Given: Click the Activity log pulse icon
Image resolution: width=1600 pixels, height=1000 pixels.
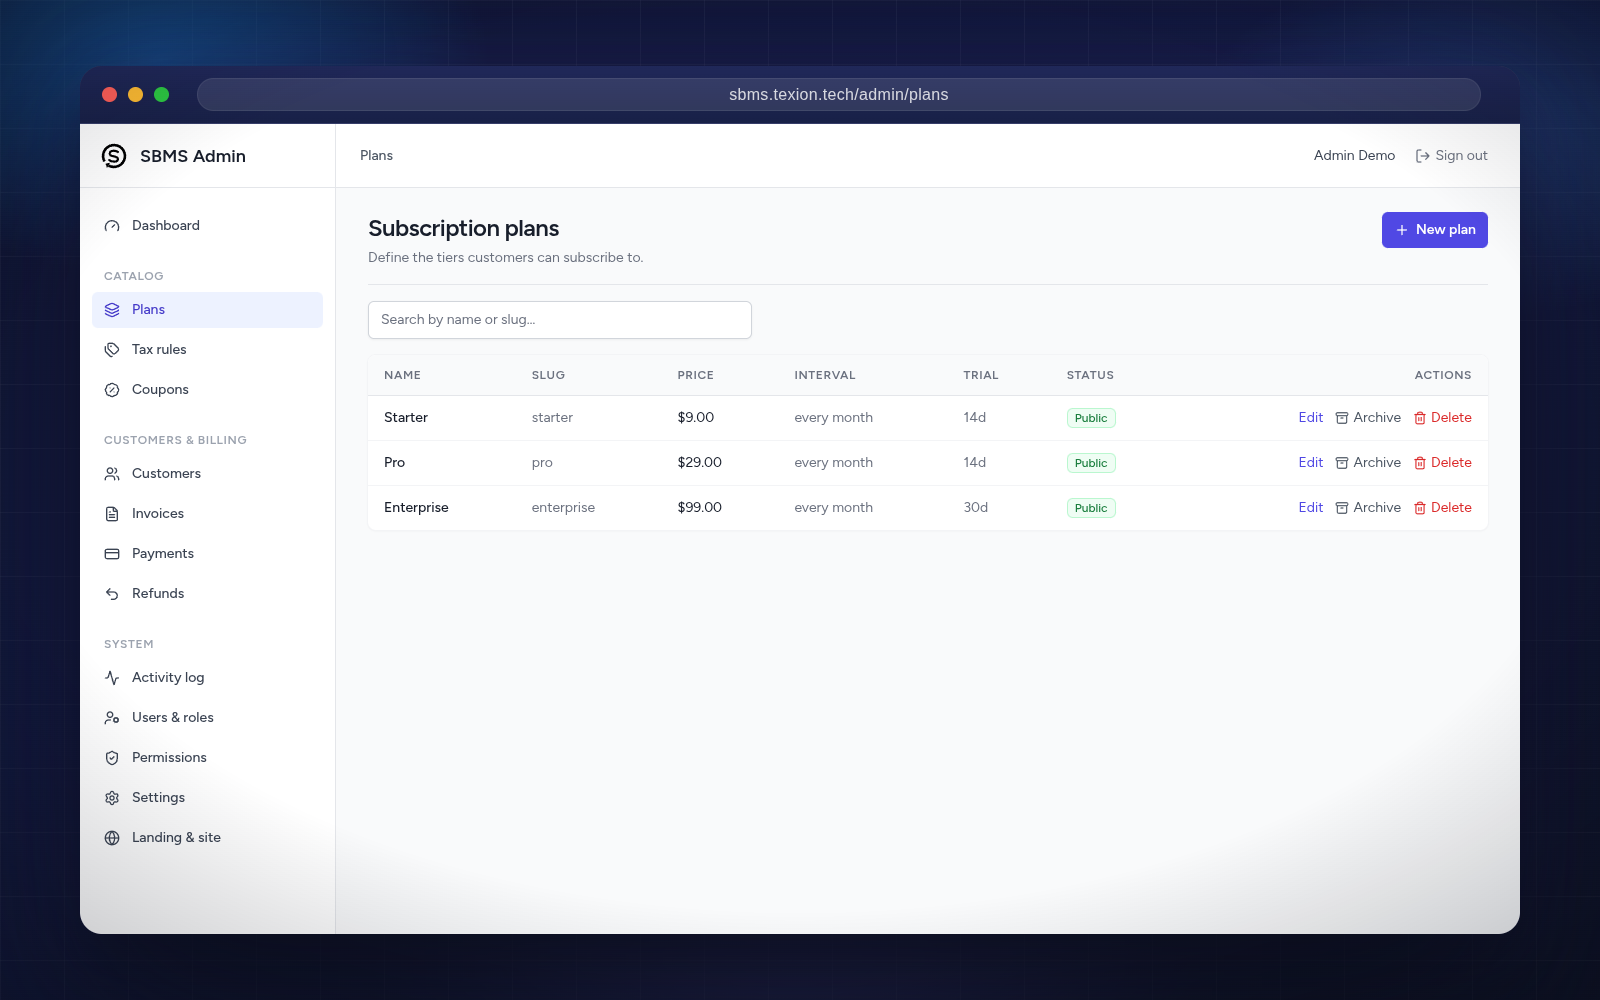Looking at the screenshot, I should pyautogui.click(x=112, y=678).
